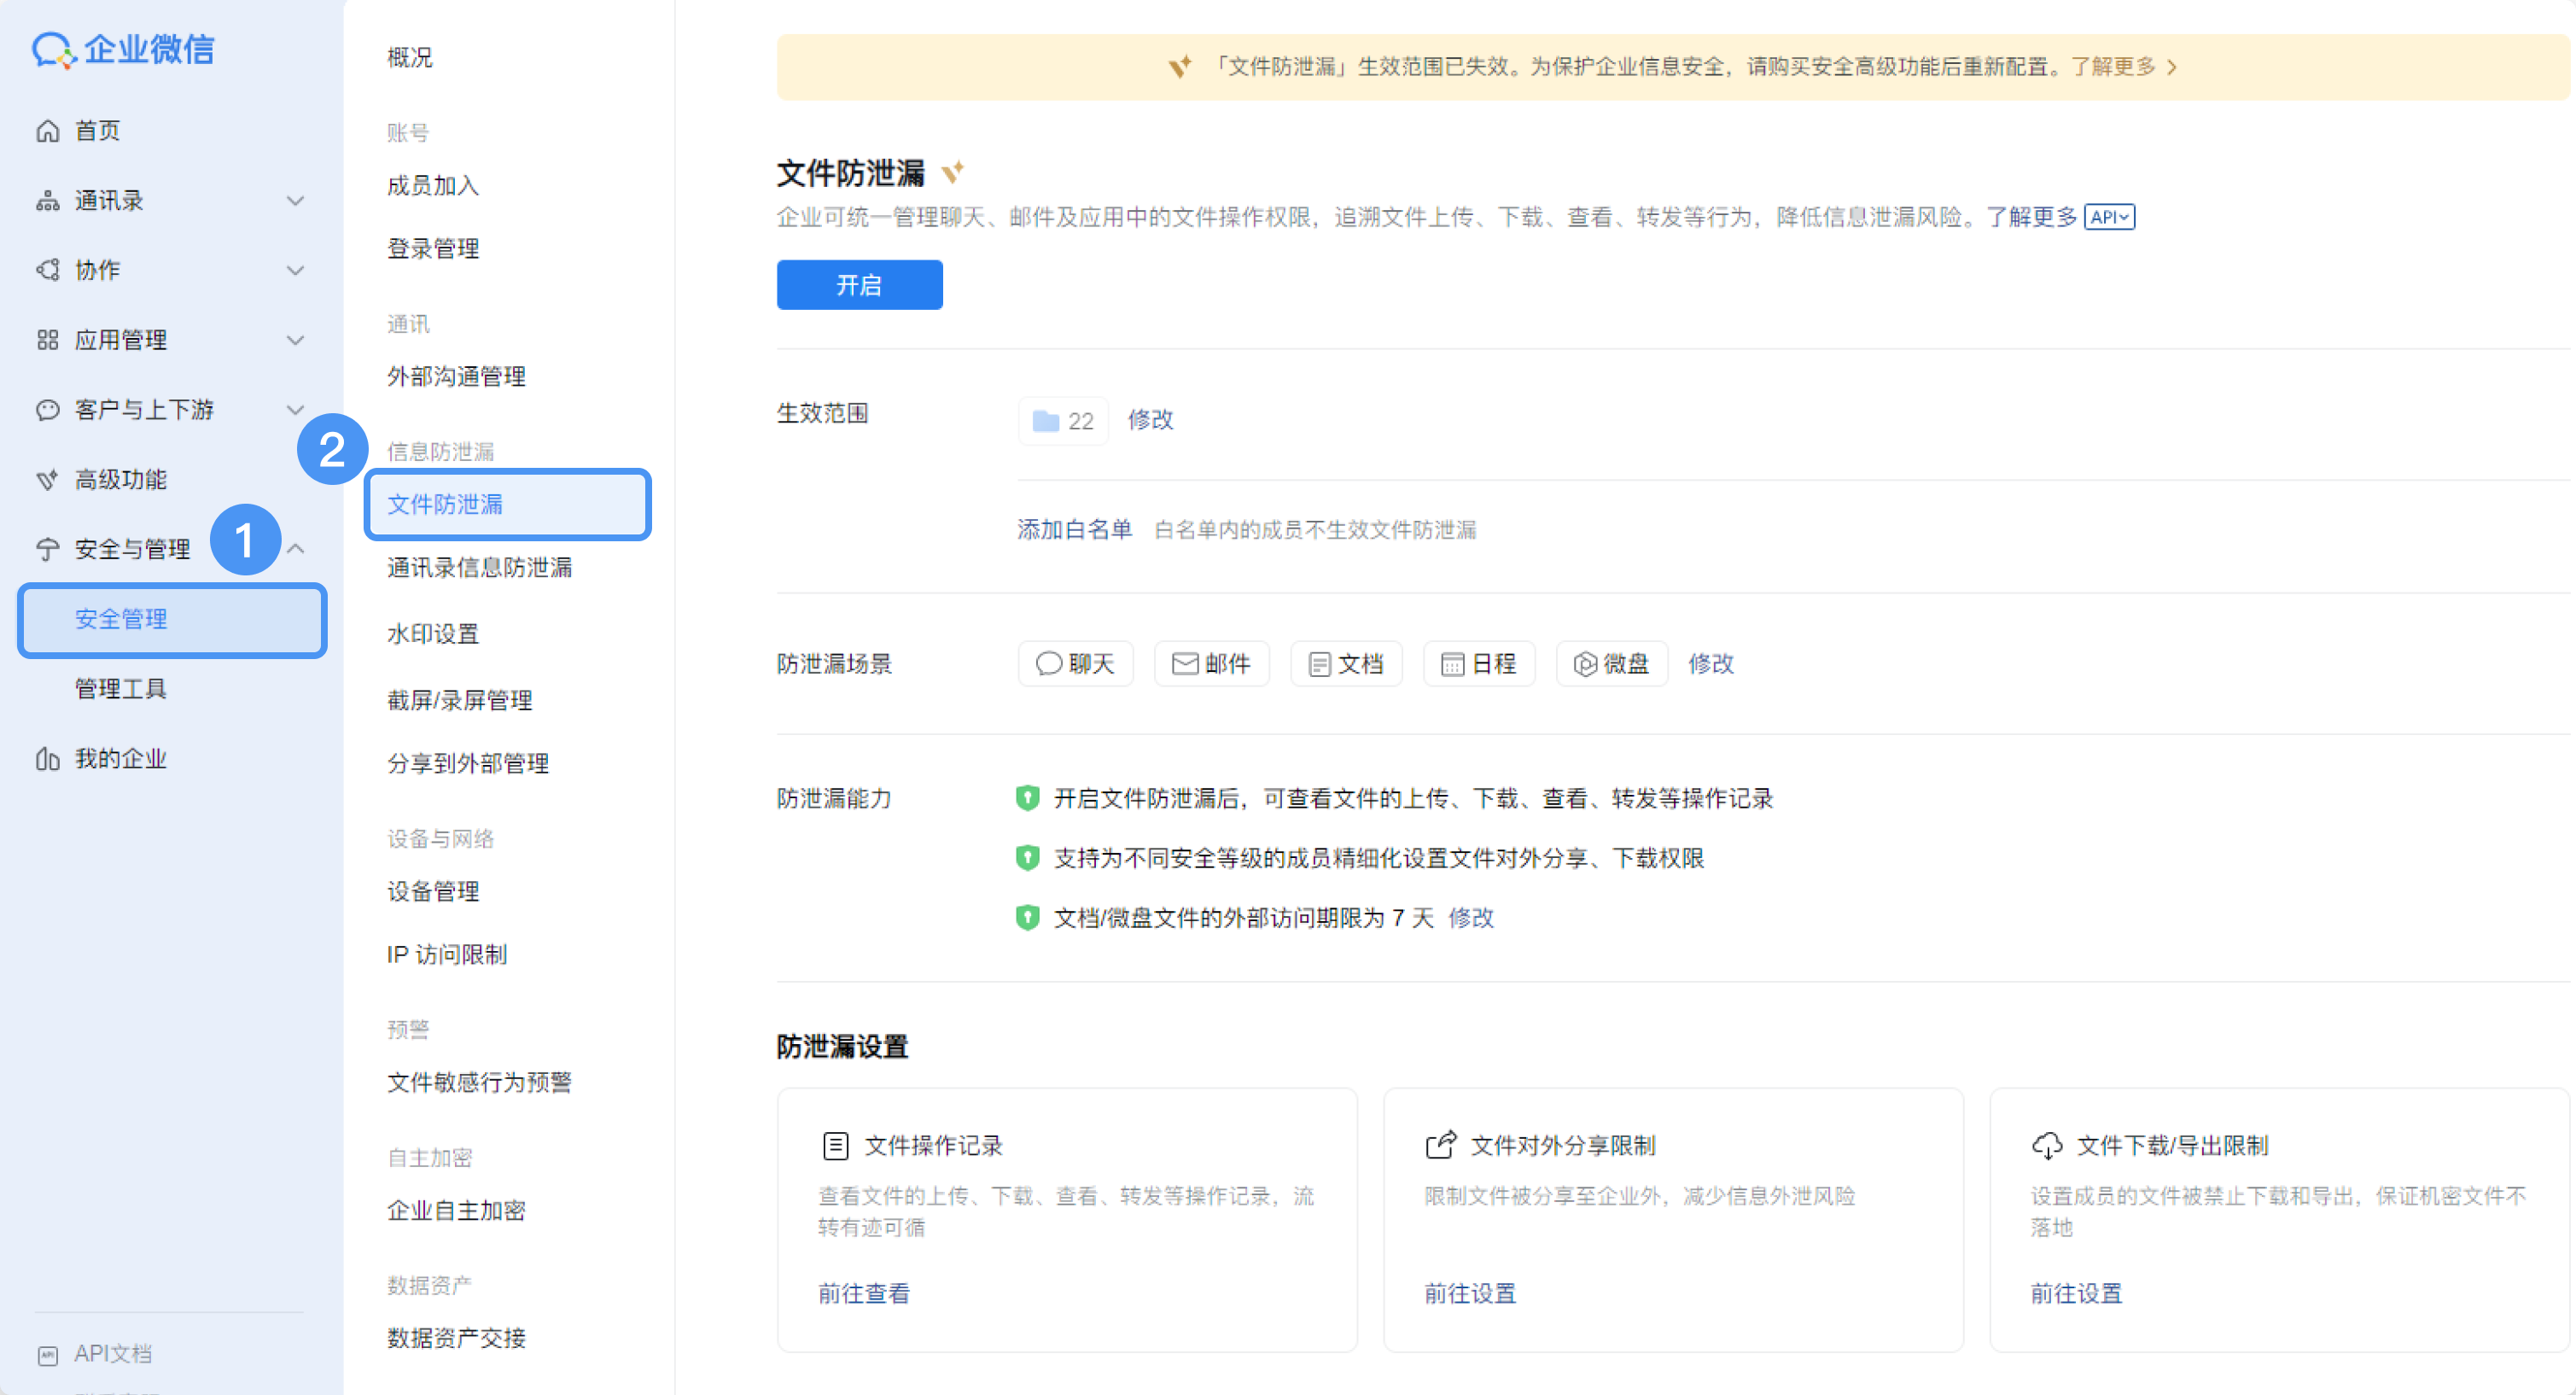Viewport: 2576px width, 1395px height.
Task: Click the 通讯录 contacts icon
Action: pyautogui.click(x=47, y=201)
